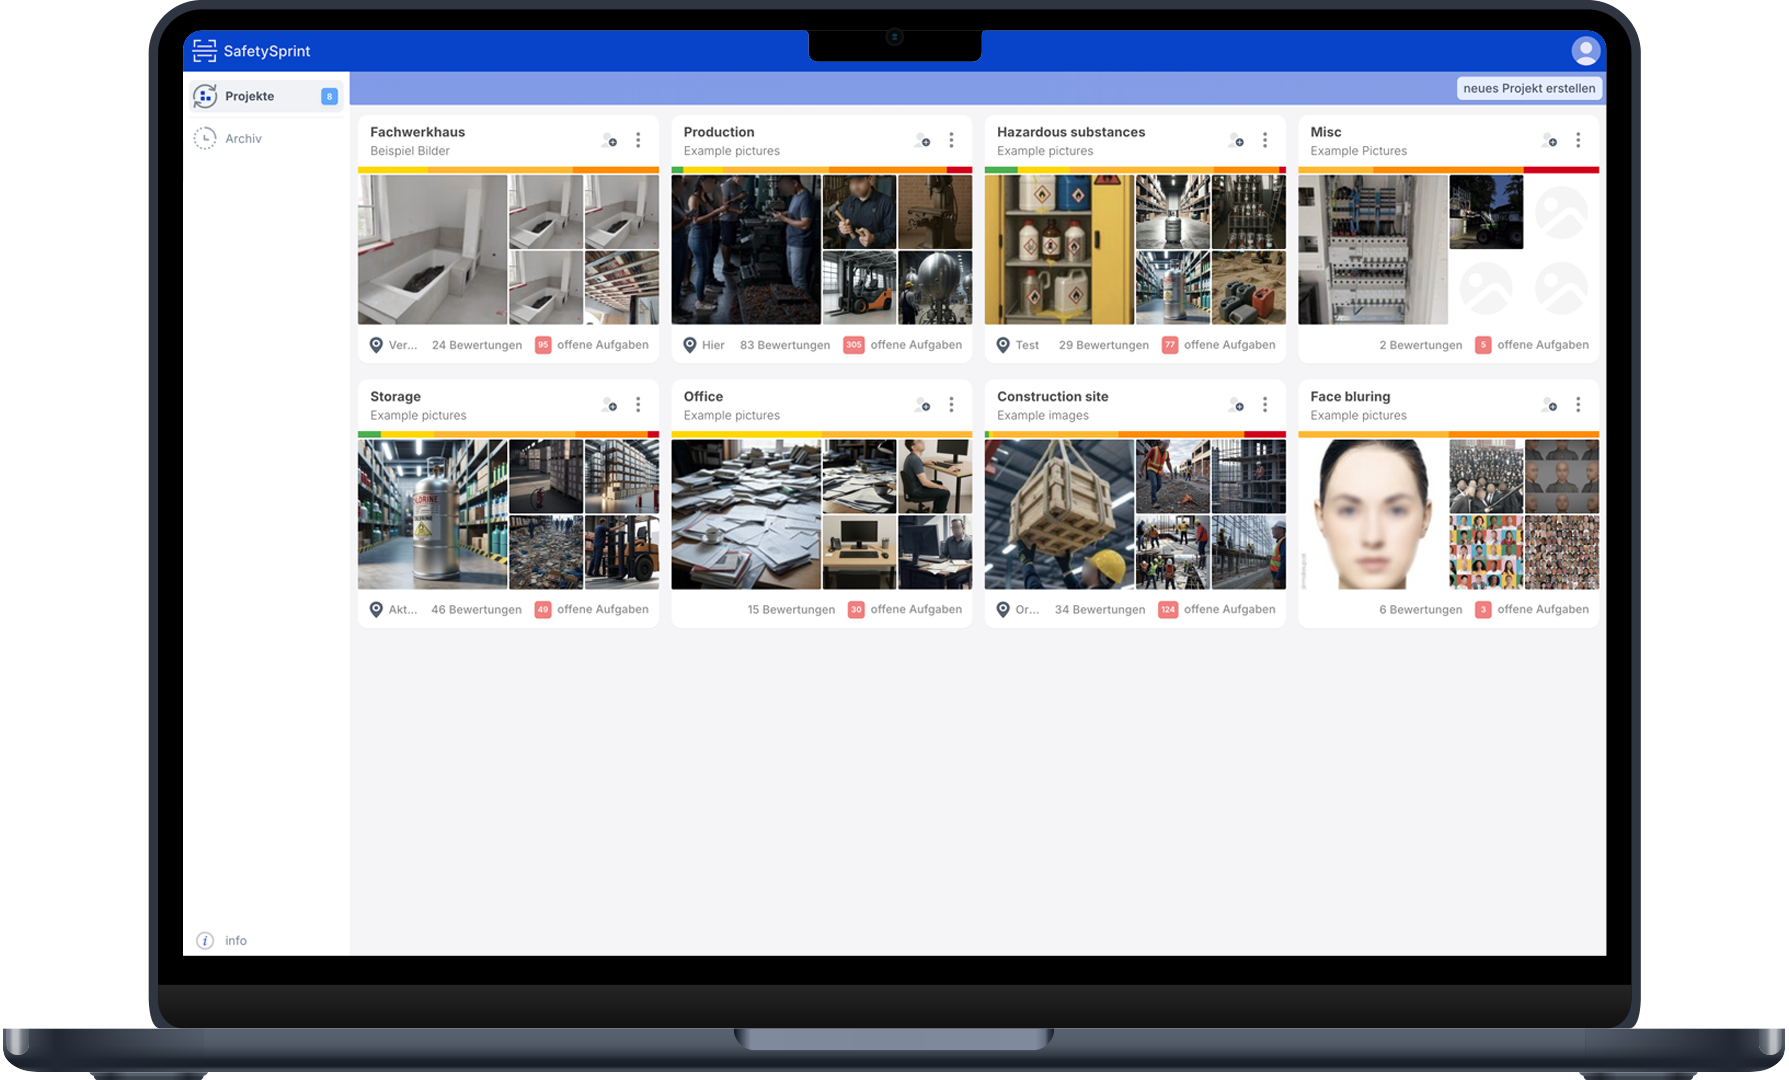
Task: Click the Storage card's risk color bar
Action: pyautogui.click(x=508, y=434)
